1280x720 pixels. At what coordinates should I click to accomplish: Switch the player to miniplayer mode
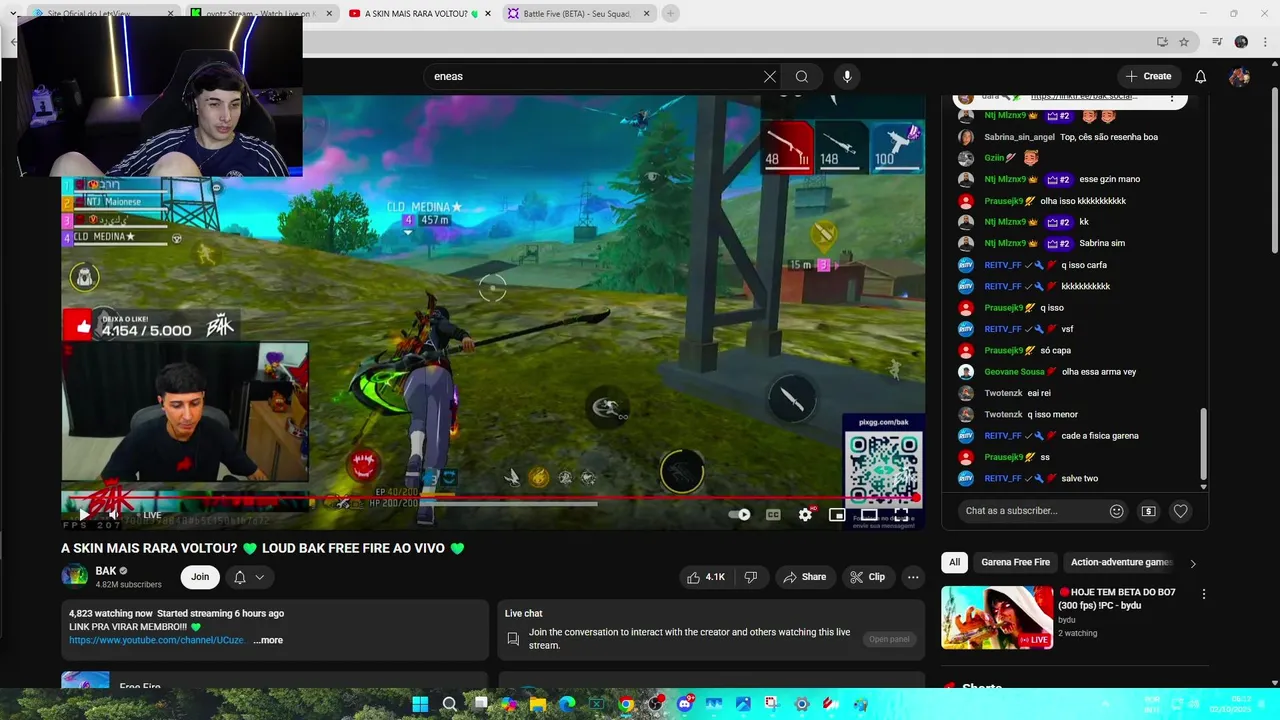837,515
